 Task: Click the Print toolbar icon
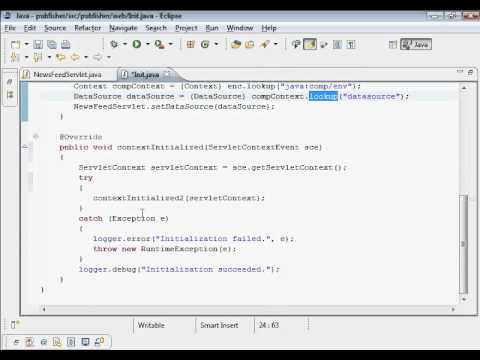point(66,44)
